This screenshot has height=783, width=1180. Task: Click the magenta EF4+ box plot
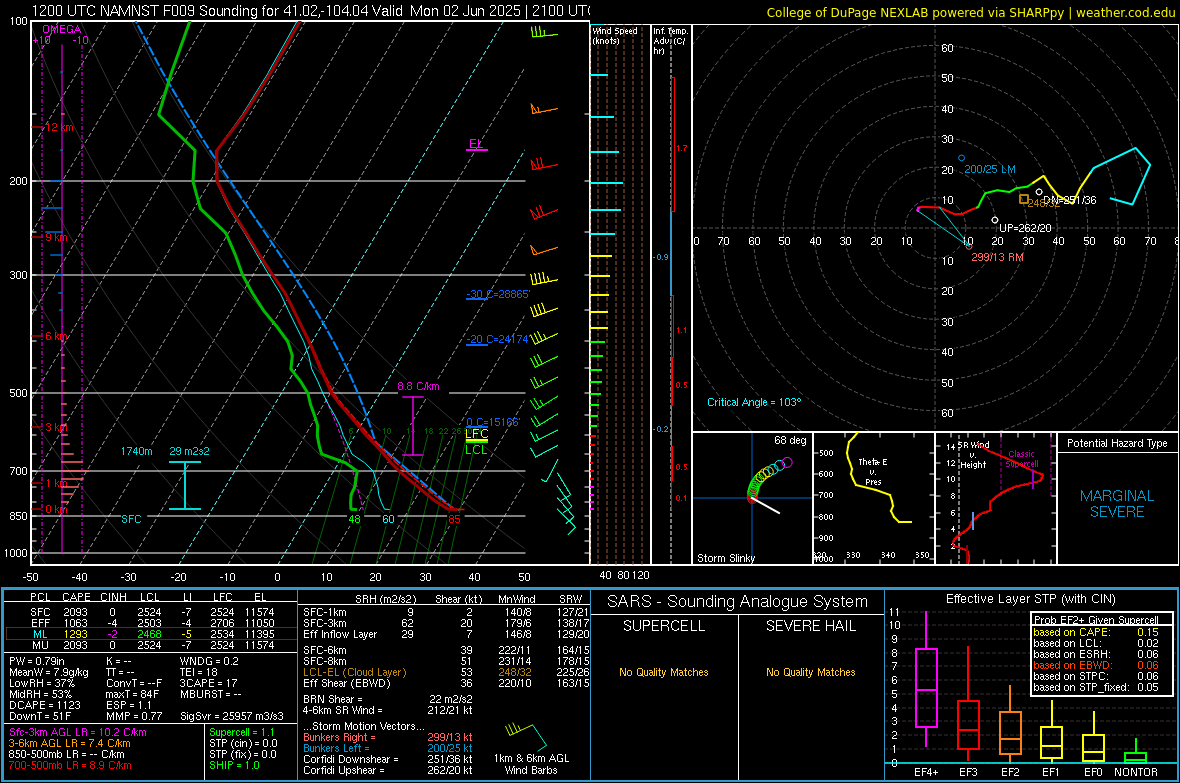926,679
